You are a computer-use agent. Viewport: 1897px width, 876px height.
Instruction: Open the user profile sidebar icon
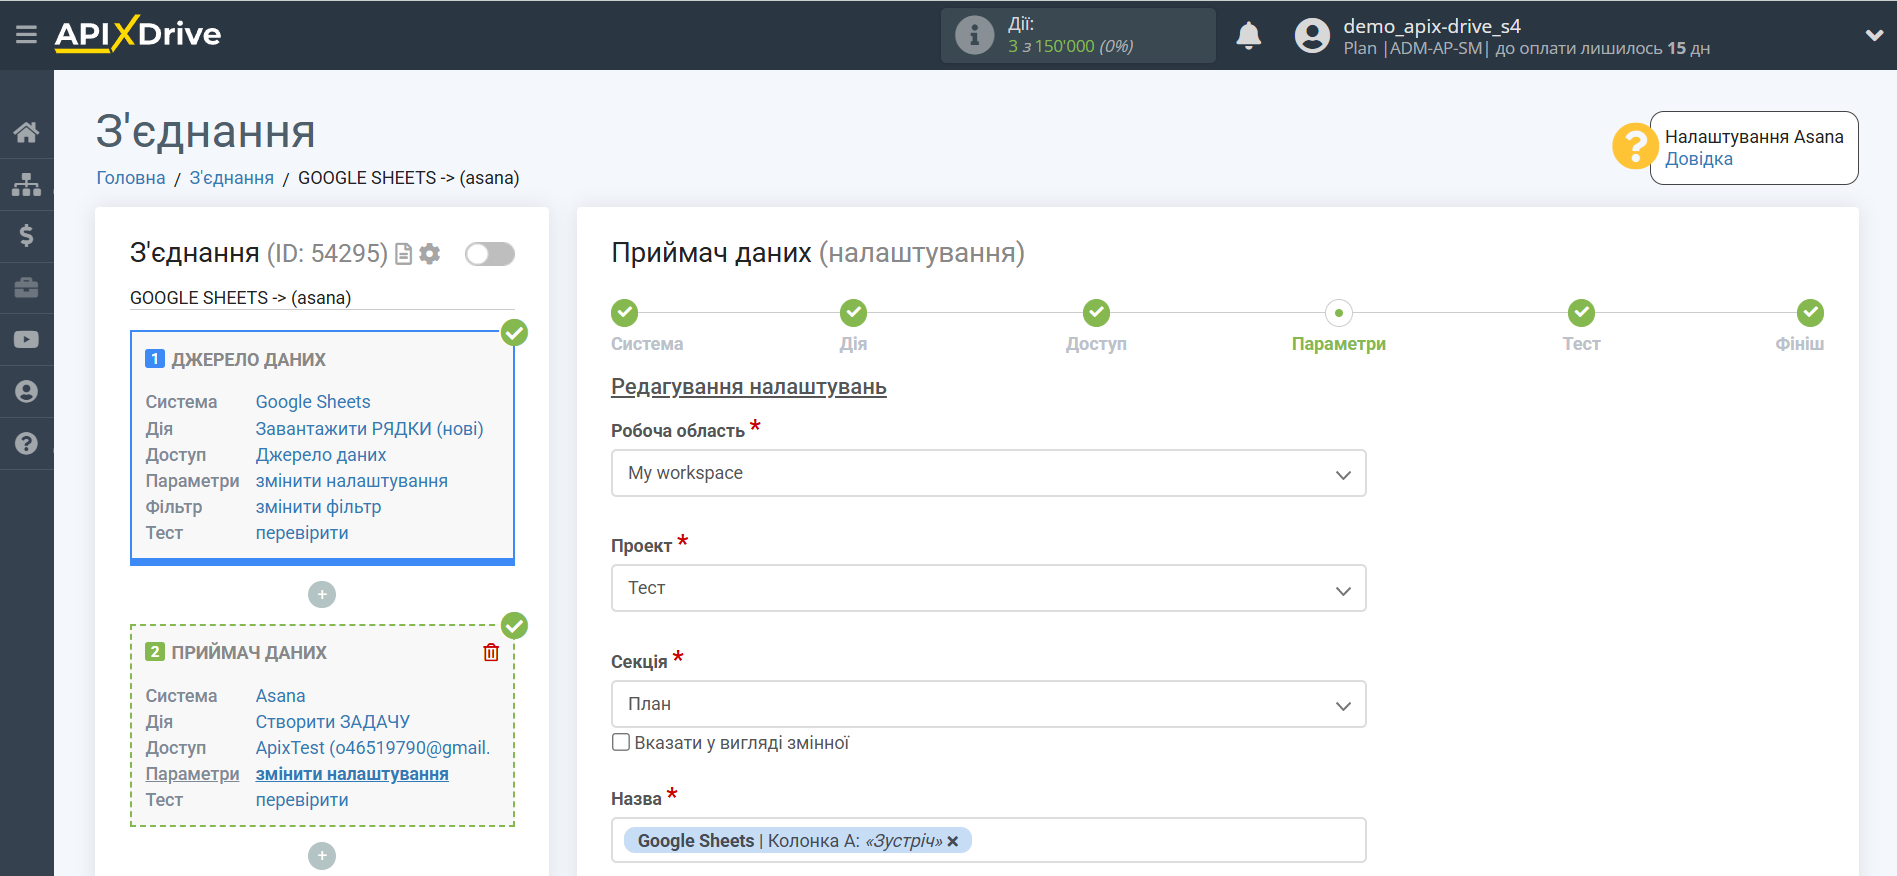pos(27,392)
